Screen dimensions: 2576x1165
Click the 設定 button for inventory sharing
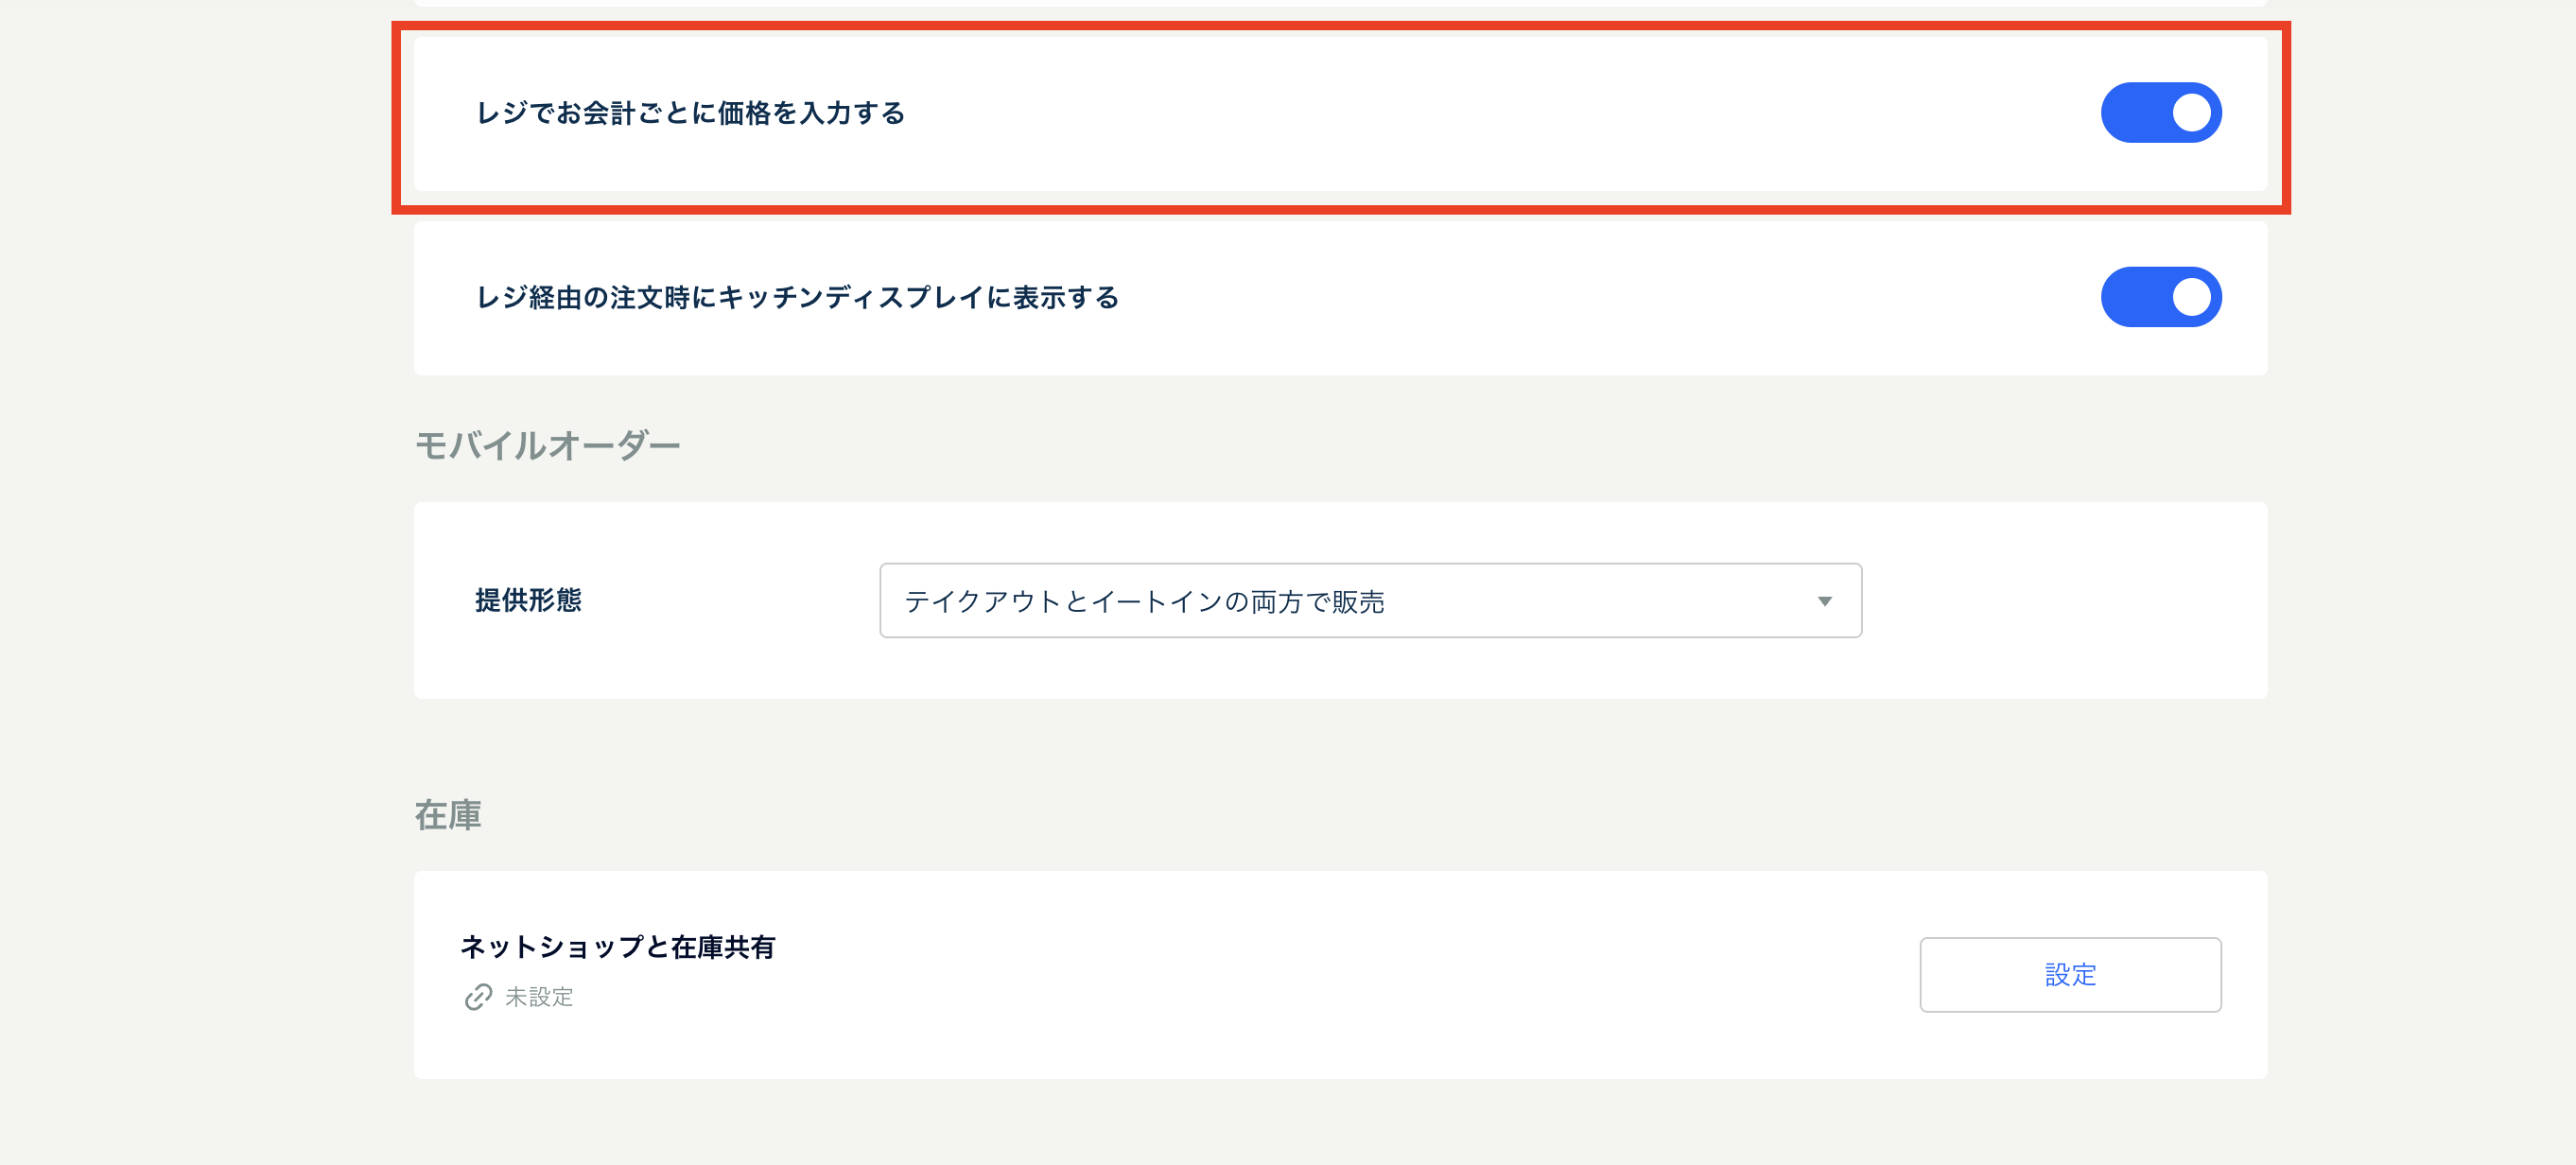(2070, 974)
